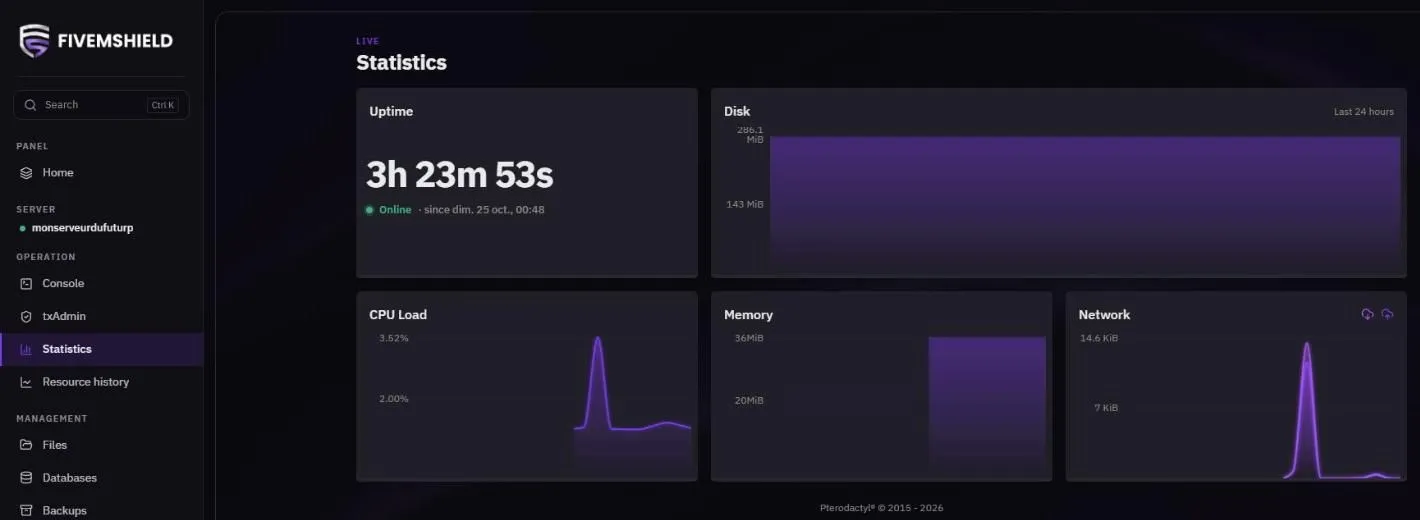Click the Ctrl K shortcut badge
Image resolution: width=1420 pixels, height=520 pixels.
point(163,105)
